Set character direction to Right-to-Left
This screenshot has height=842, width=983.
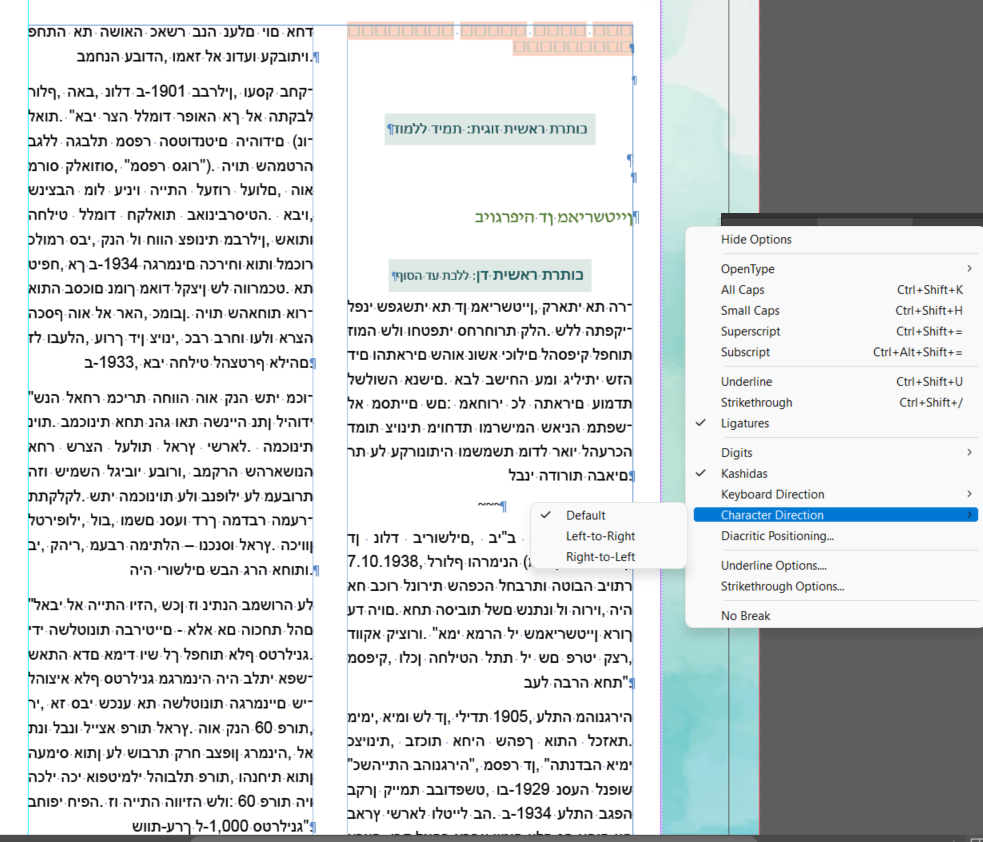600,557
